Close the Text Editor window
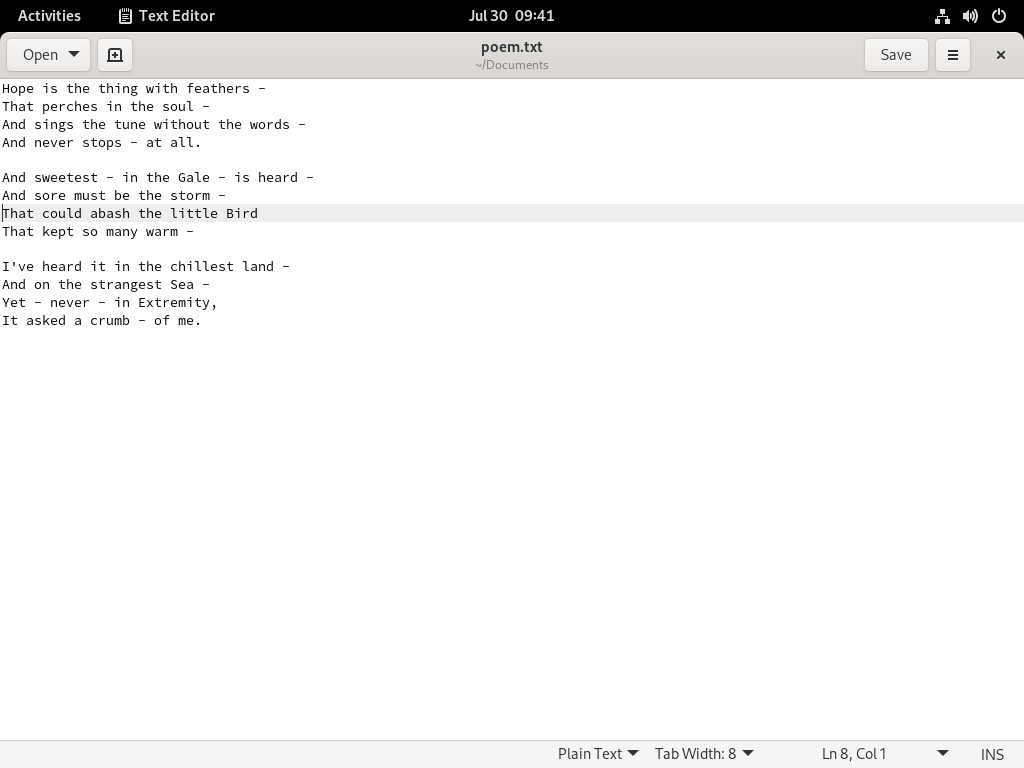 [x=1000, y=55]
